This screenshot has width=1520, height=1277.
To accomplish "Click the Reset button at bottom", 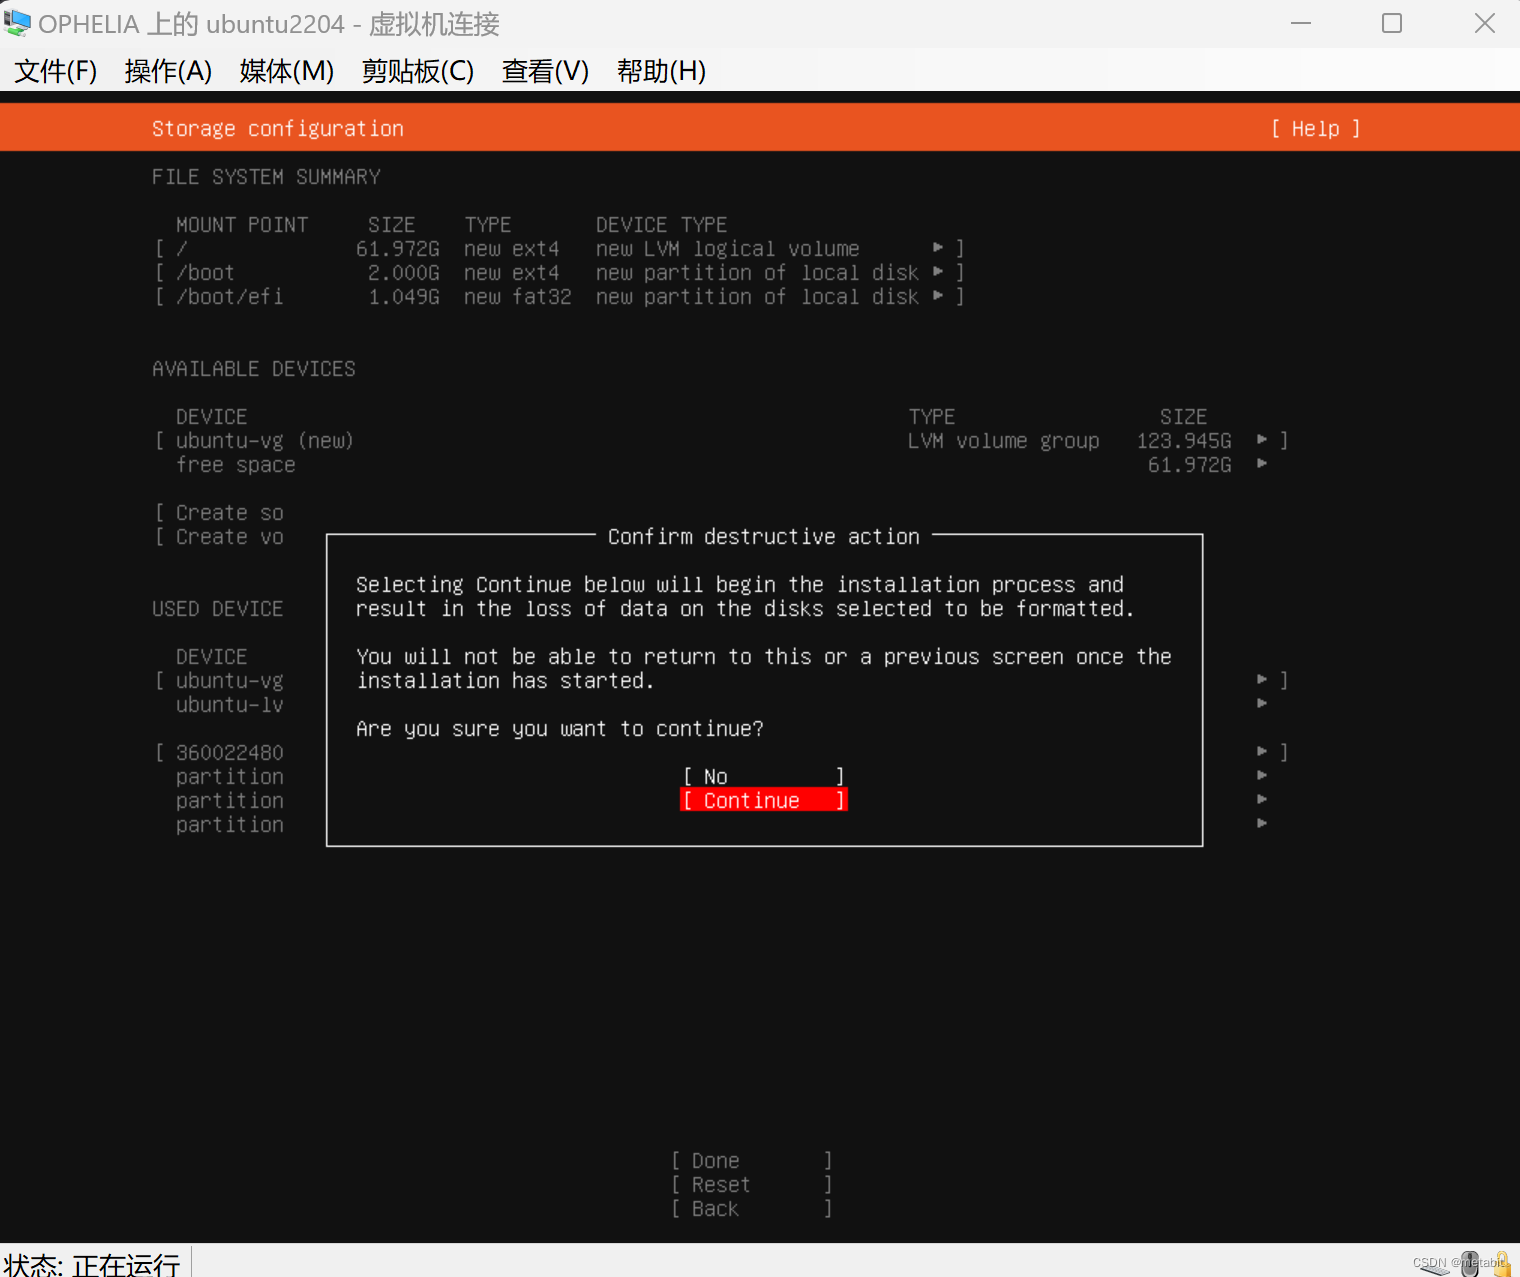I will tap(752, 1184).
